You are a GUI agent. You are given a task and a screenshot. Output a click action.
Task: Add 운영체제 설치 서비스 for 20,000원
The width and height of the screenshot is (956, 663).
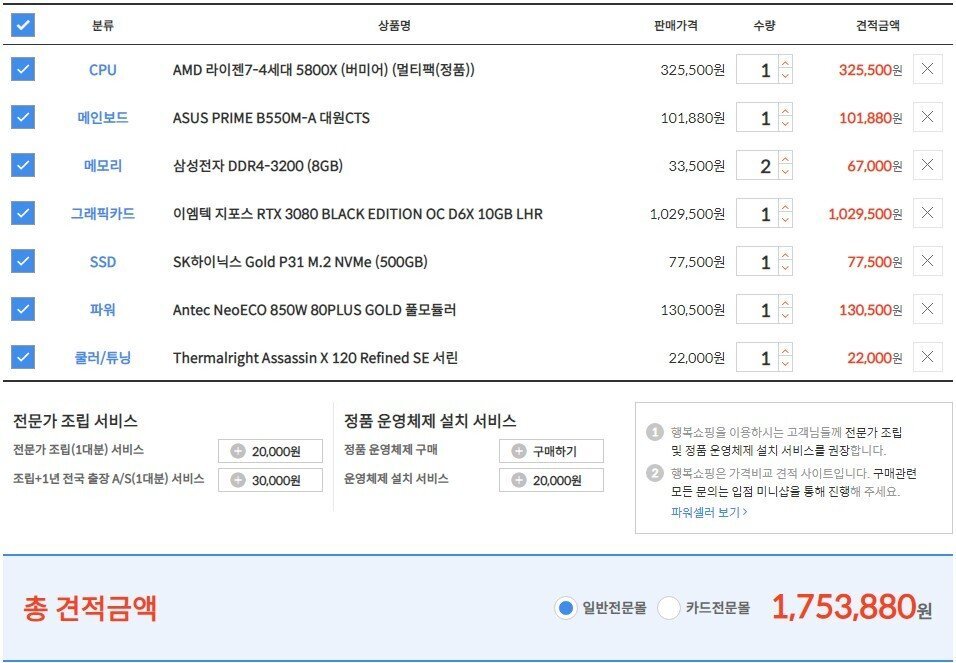point(551,480)
